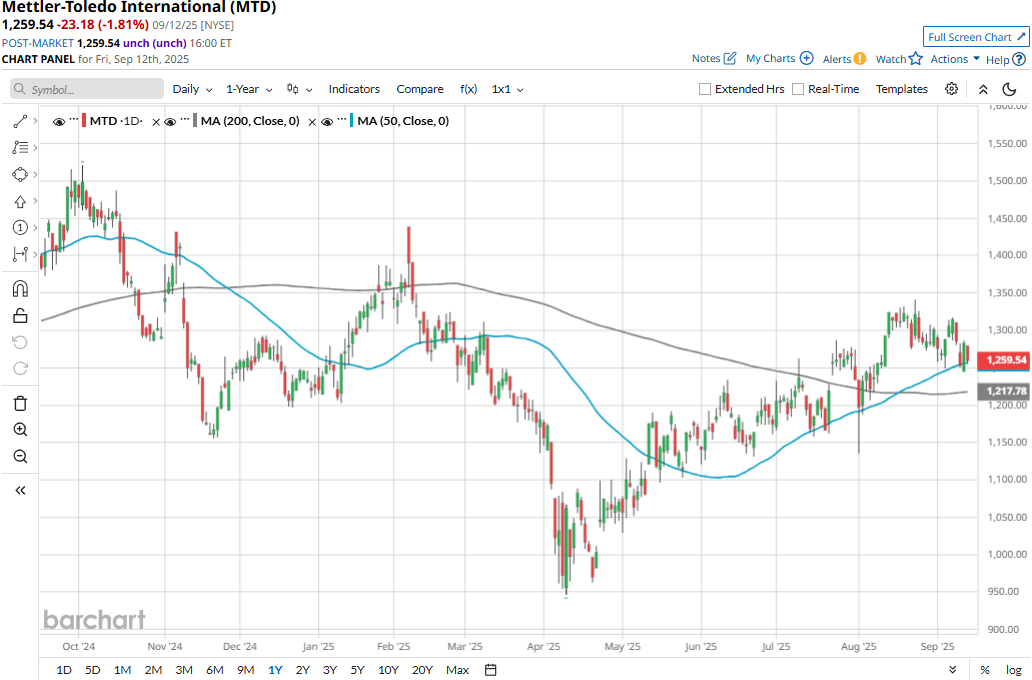This screenshot has width=1032, height=680.
Task: Open Notes edit icon
Action: tap(730, 58)
